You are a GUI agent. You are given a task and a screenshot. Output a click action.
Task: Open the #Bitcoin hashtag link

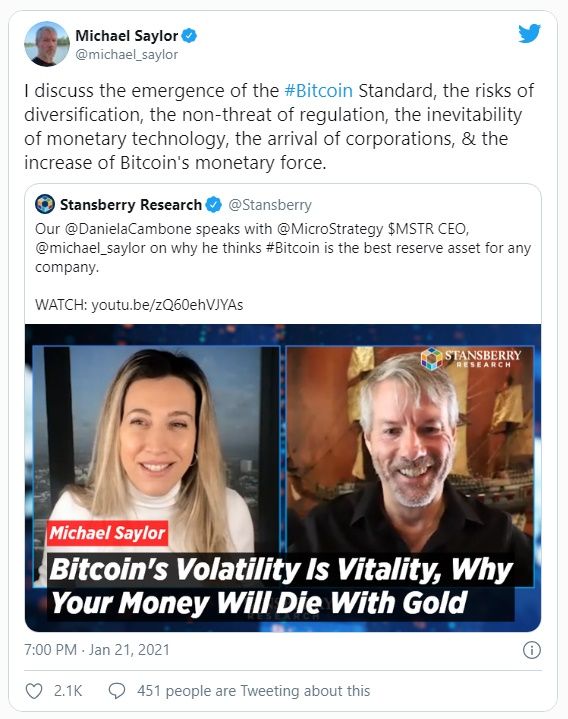(319, 91)
